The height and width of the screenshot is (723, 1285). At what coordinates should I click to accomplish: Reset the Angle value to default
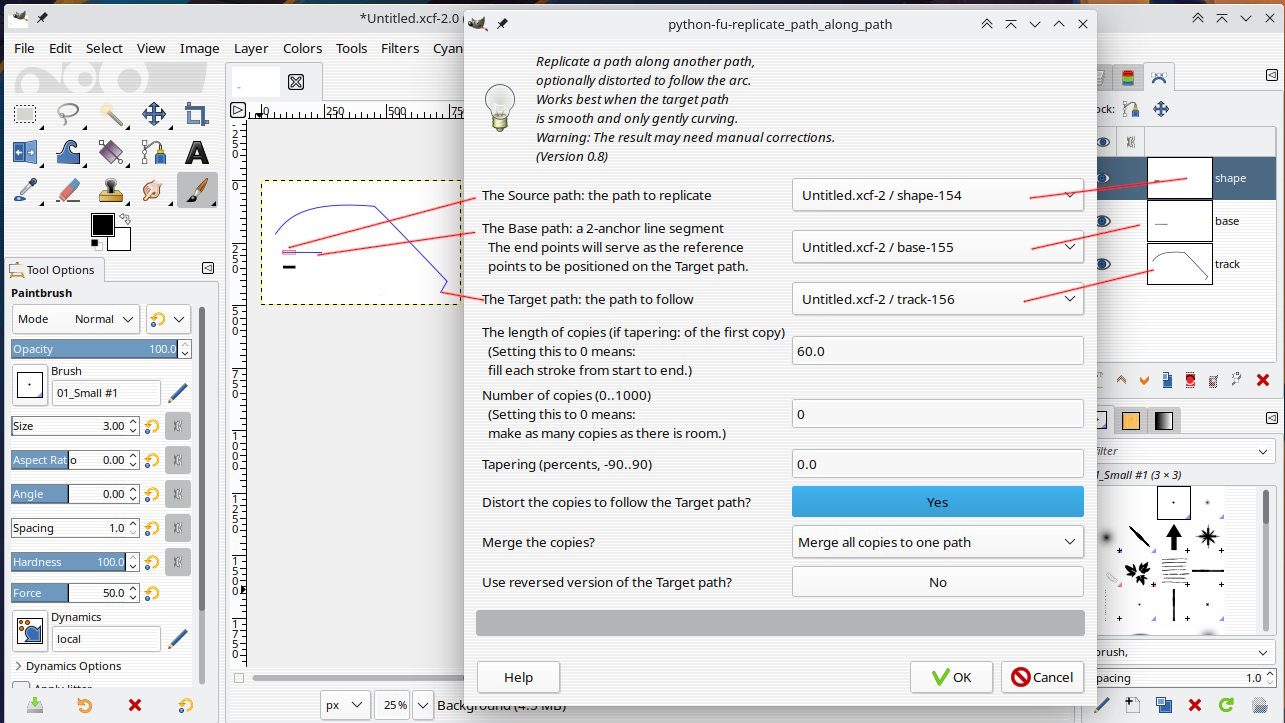click(152, 494)
